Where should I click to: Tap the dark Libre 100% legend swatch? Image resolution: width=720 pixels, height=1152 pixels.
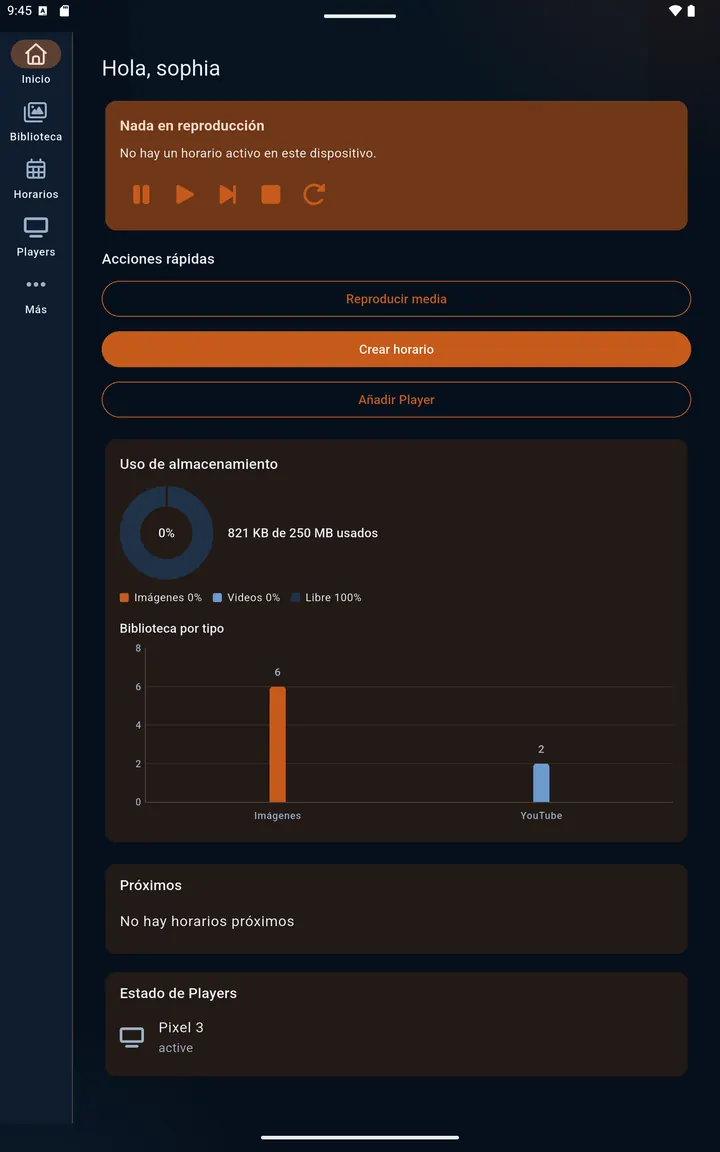295,598
